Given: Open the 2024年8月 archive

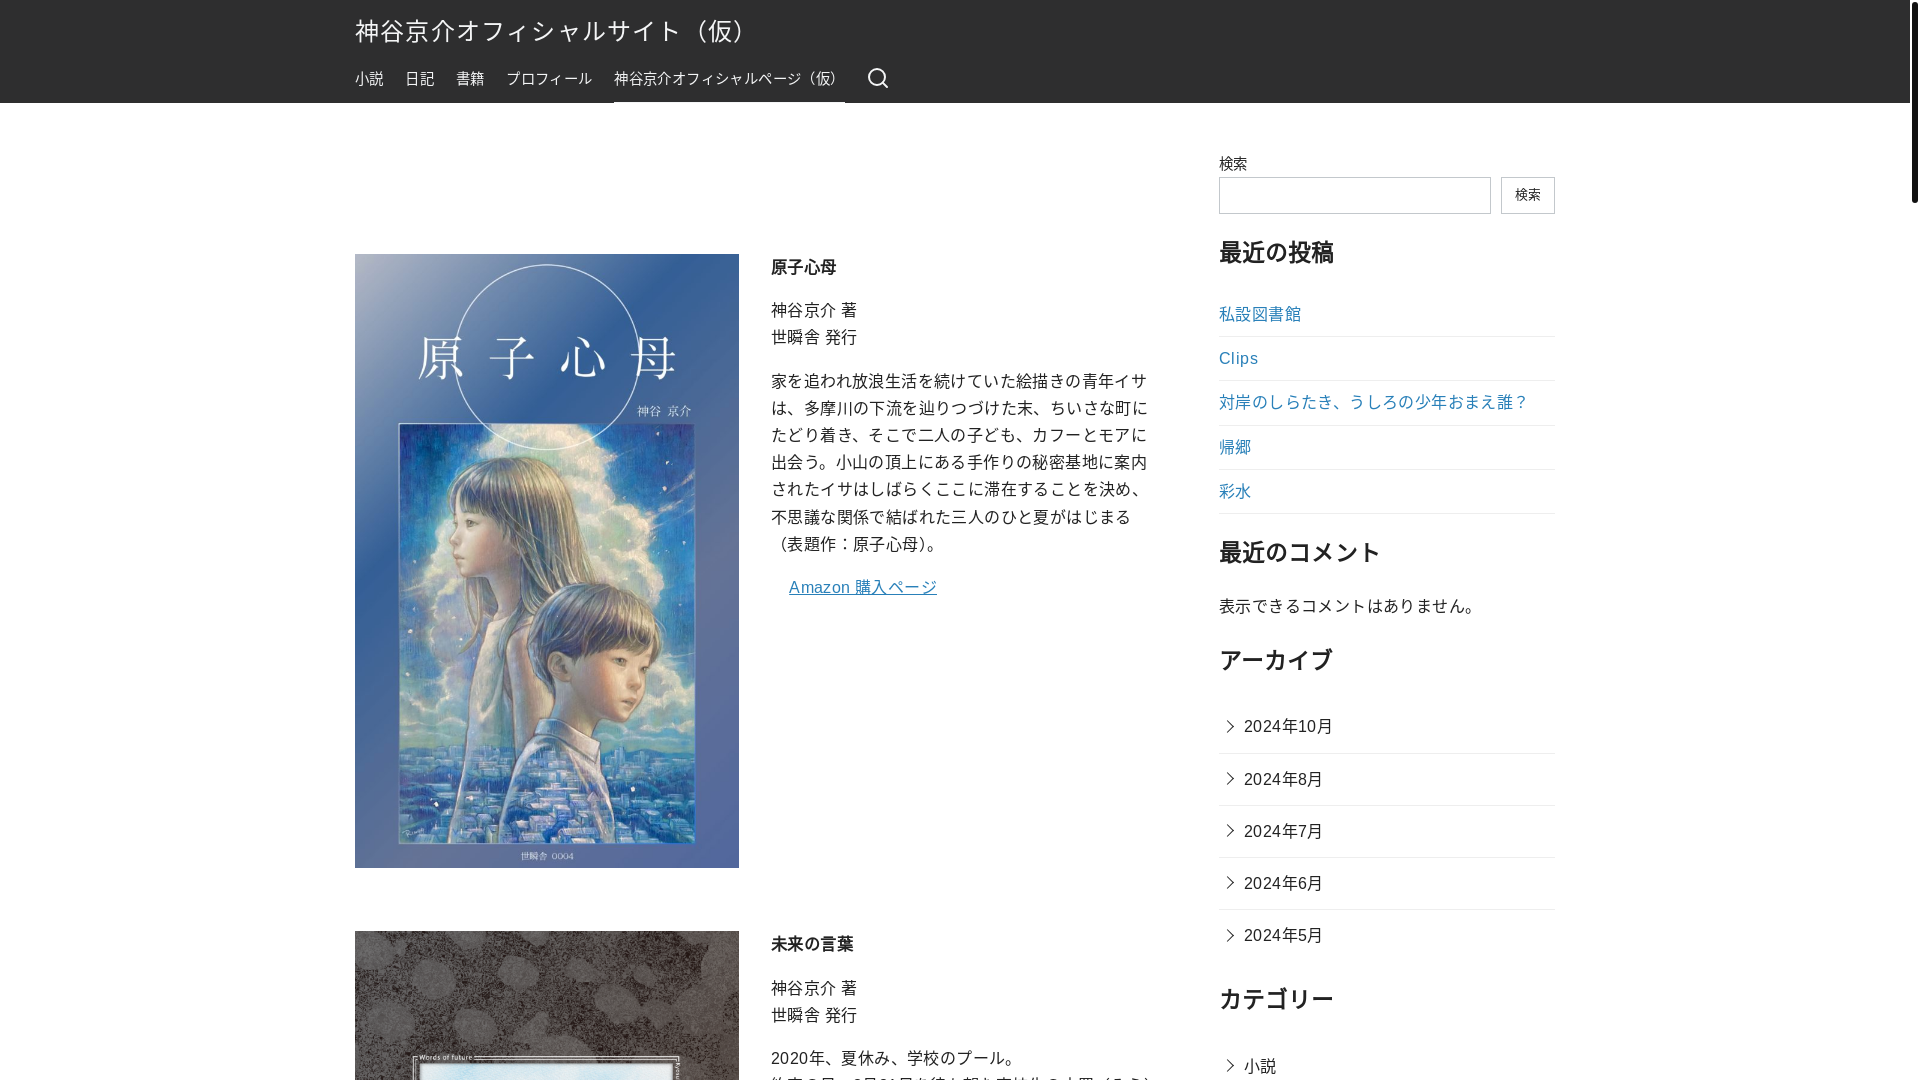Looking at the screenshot, I should pyautogui.click(x=1283, y=779).
